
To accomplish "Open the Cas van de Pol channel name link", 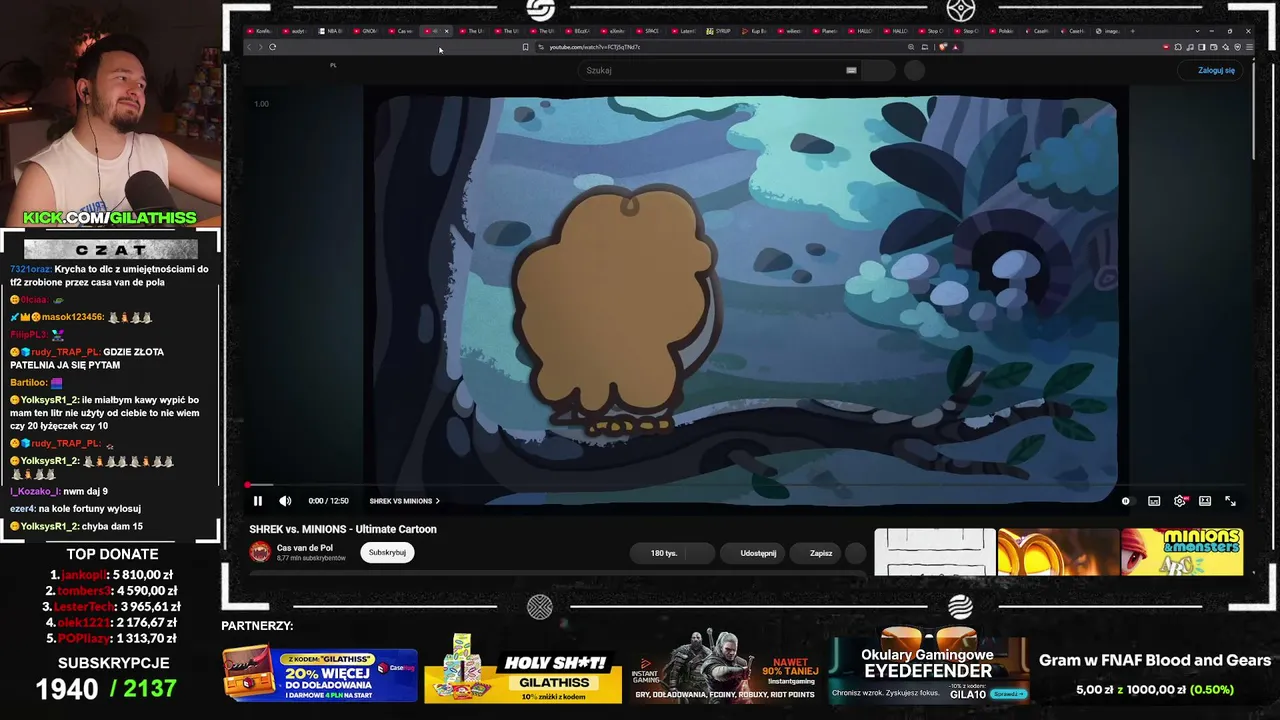I will coord(305,548).
